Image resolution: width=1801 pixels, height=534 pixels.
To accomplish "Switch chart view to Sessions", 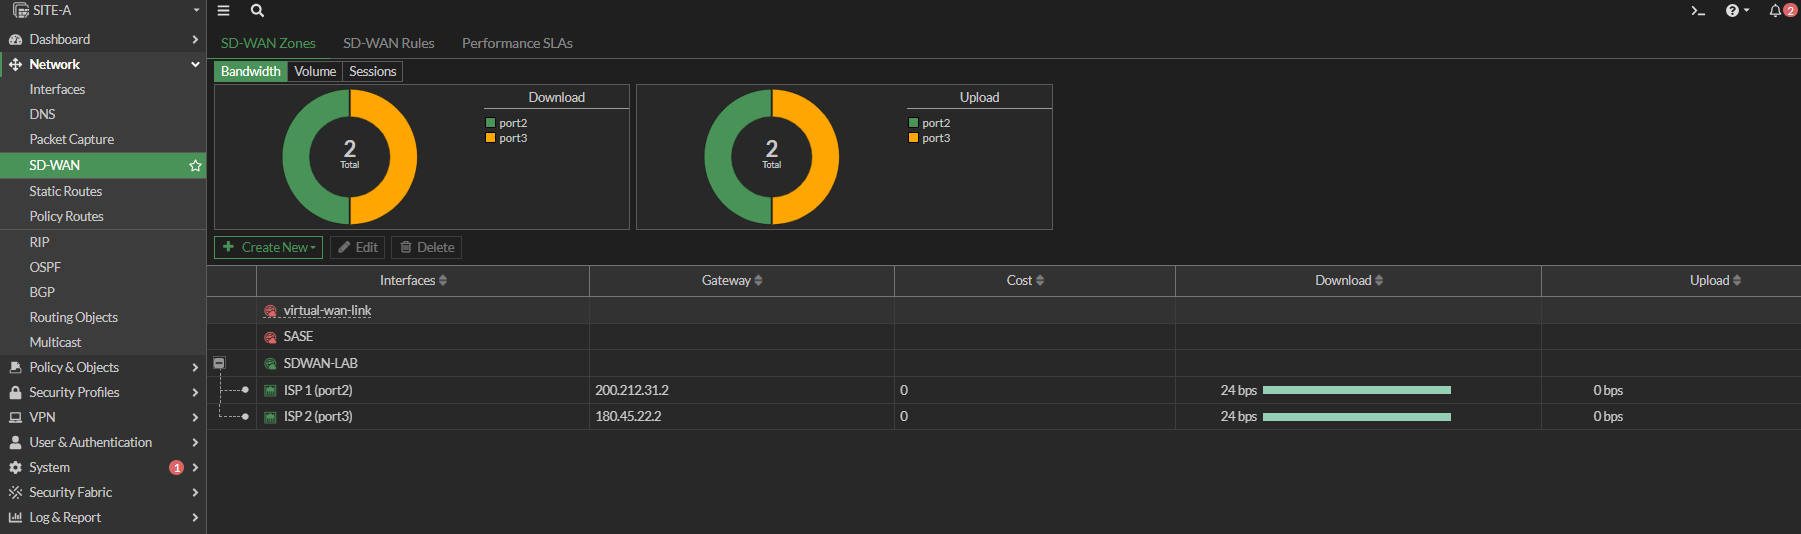I will pyautogui.click(x=372, y=72).
